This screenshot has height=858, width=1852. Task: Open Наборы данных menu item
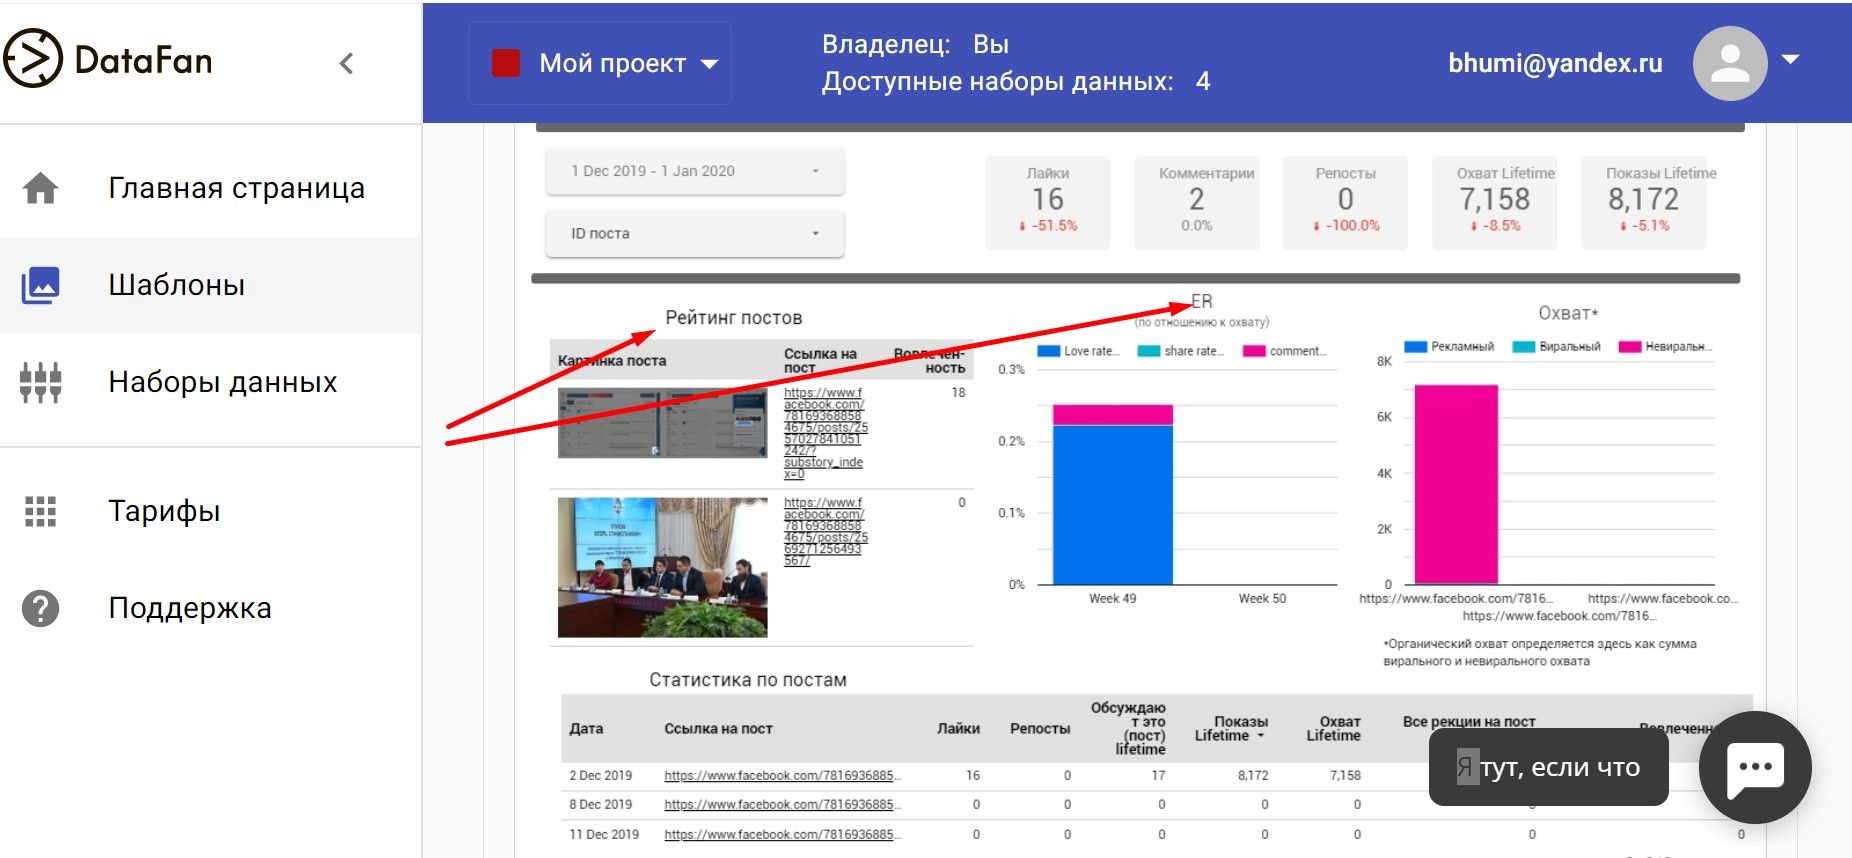pyautogui.click(x=211, y=382)
